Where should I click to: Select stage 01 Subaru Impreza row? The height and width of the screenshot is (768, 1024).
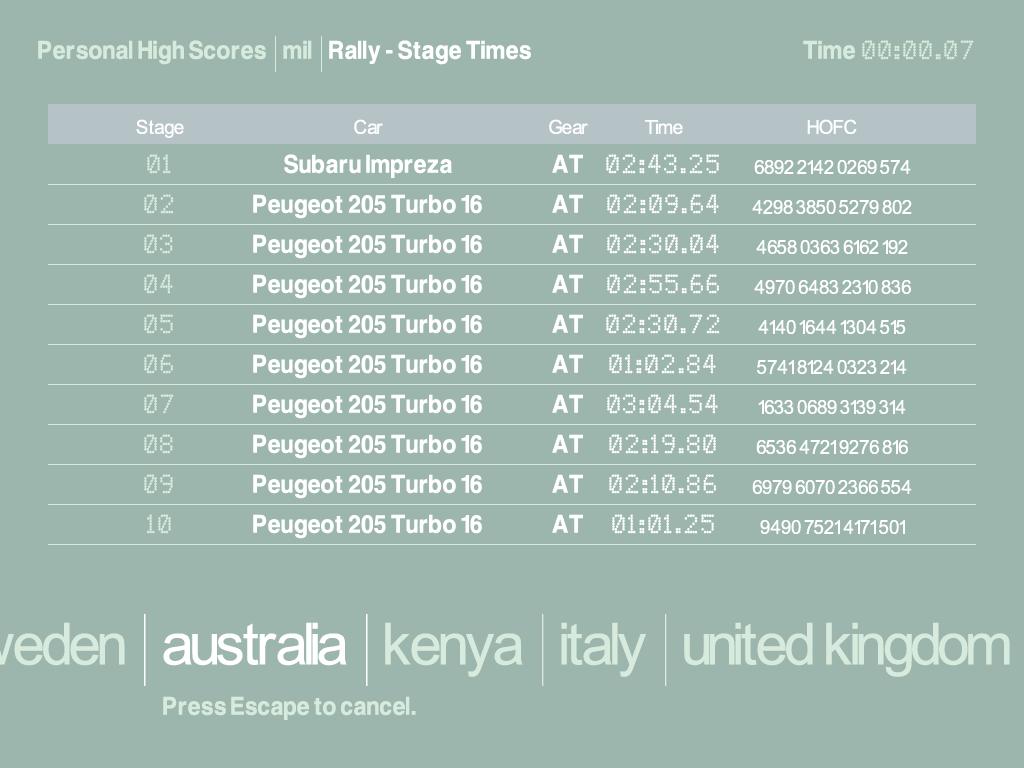[x=367, y=165]
